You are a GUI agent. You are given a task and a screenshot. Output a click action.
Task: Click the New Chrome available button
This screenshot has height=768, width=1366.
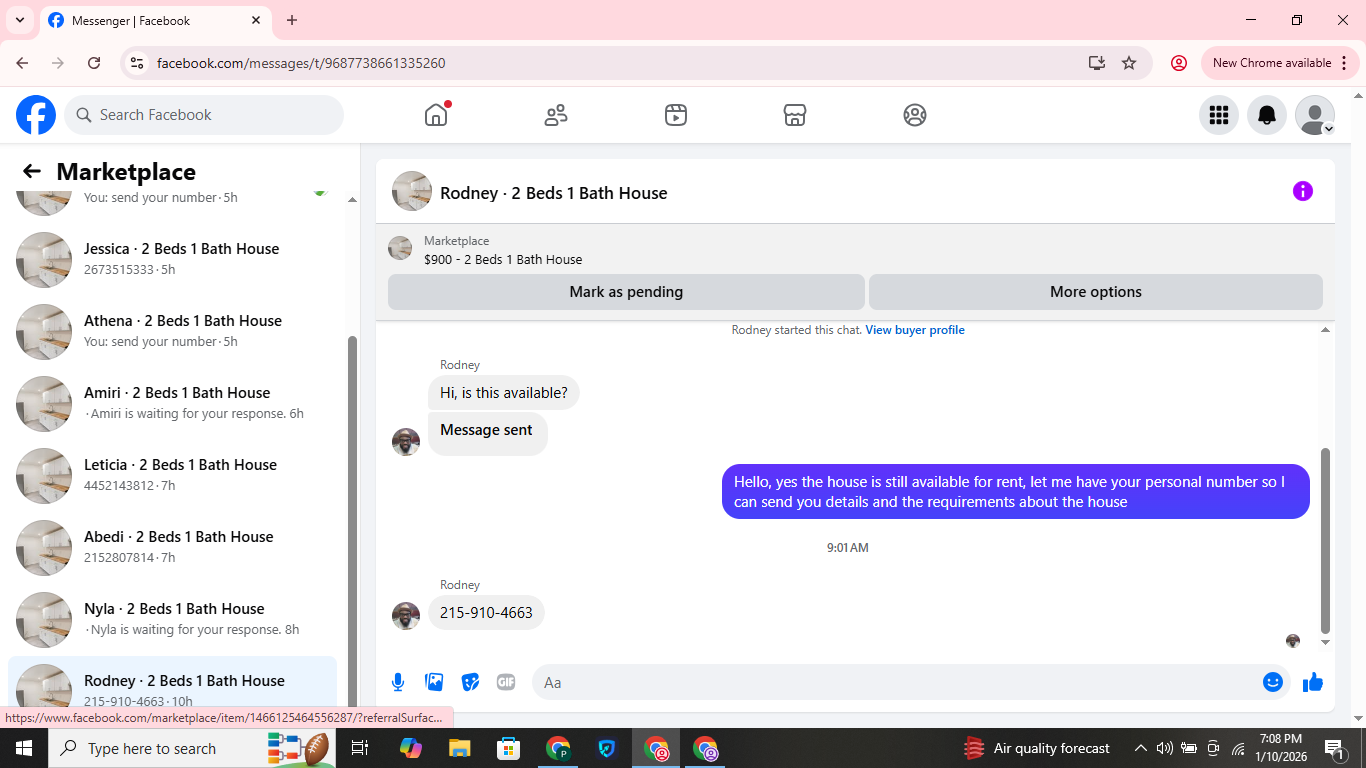tap(1280, 63)
